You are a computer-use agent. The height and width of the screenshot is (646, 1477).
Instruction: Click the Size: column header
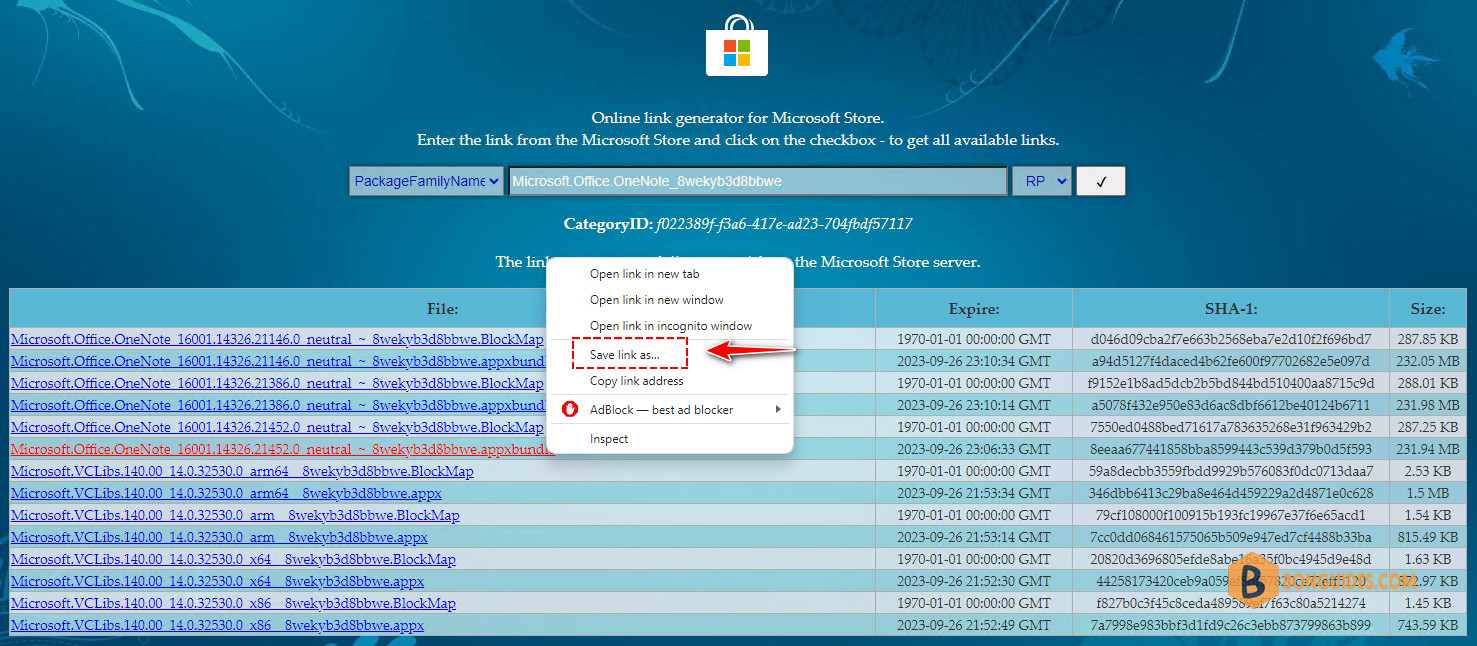[1428, 309]
